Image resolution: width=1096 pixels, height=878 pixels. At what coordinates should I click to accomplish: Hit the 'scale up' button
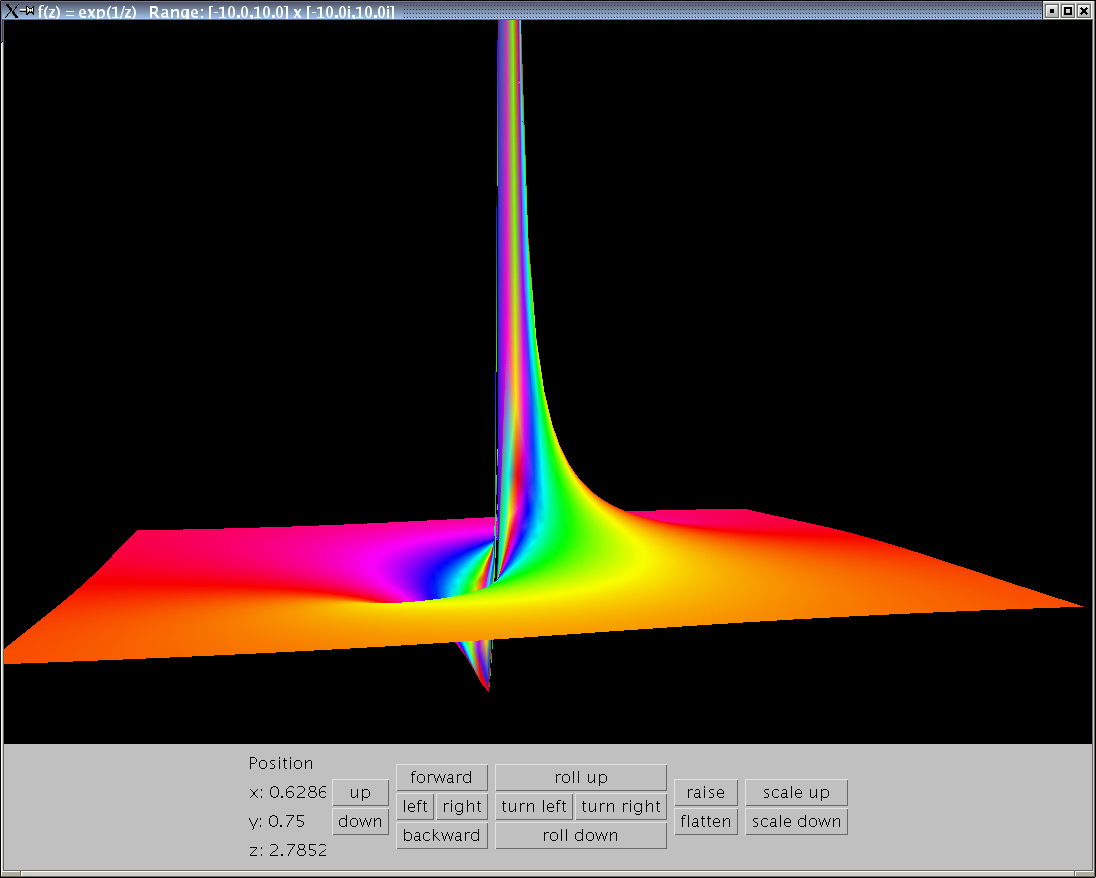(x=796, y=792)
